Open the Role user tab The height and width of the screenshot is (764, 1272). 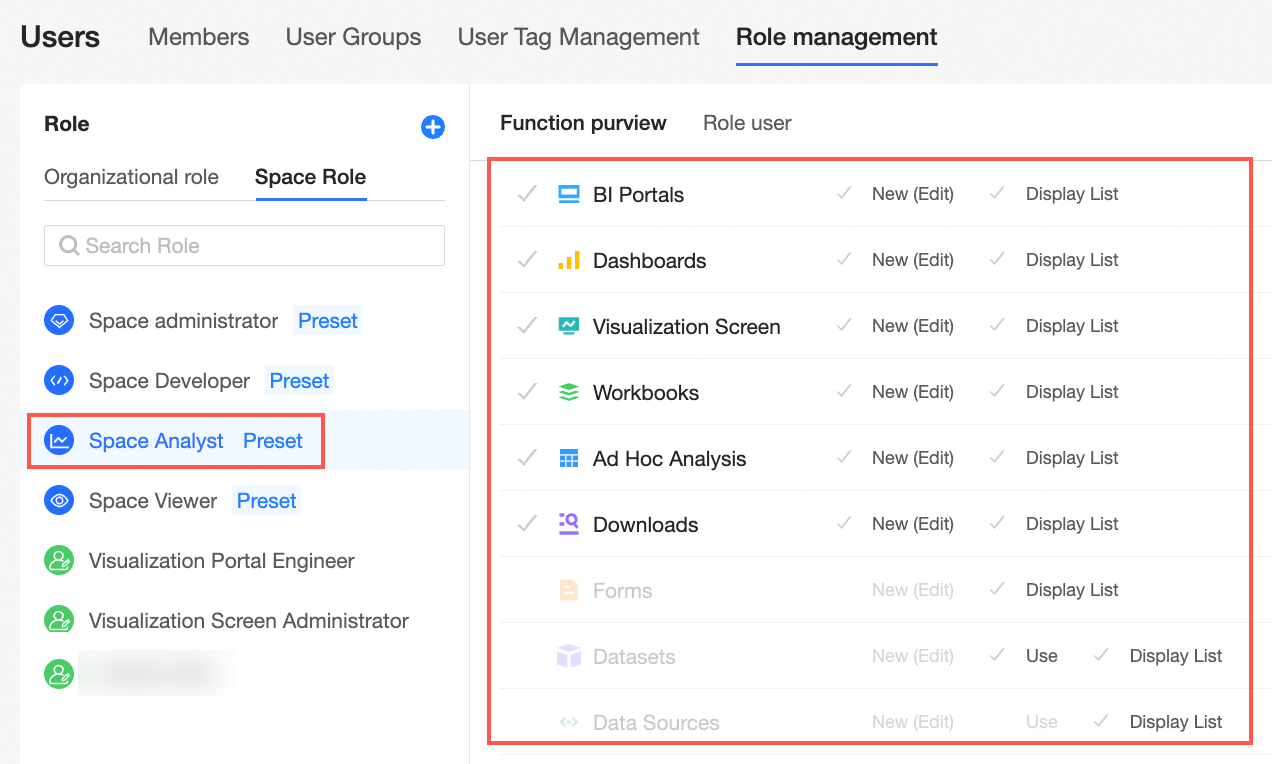747,123
